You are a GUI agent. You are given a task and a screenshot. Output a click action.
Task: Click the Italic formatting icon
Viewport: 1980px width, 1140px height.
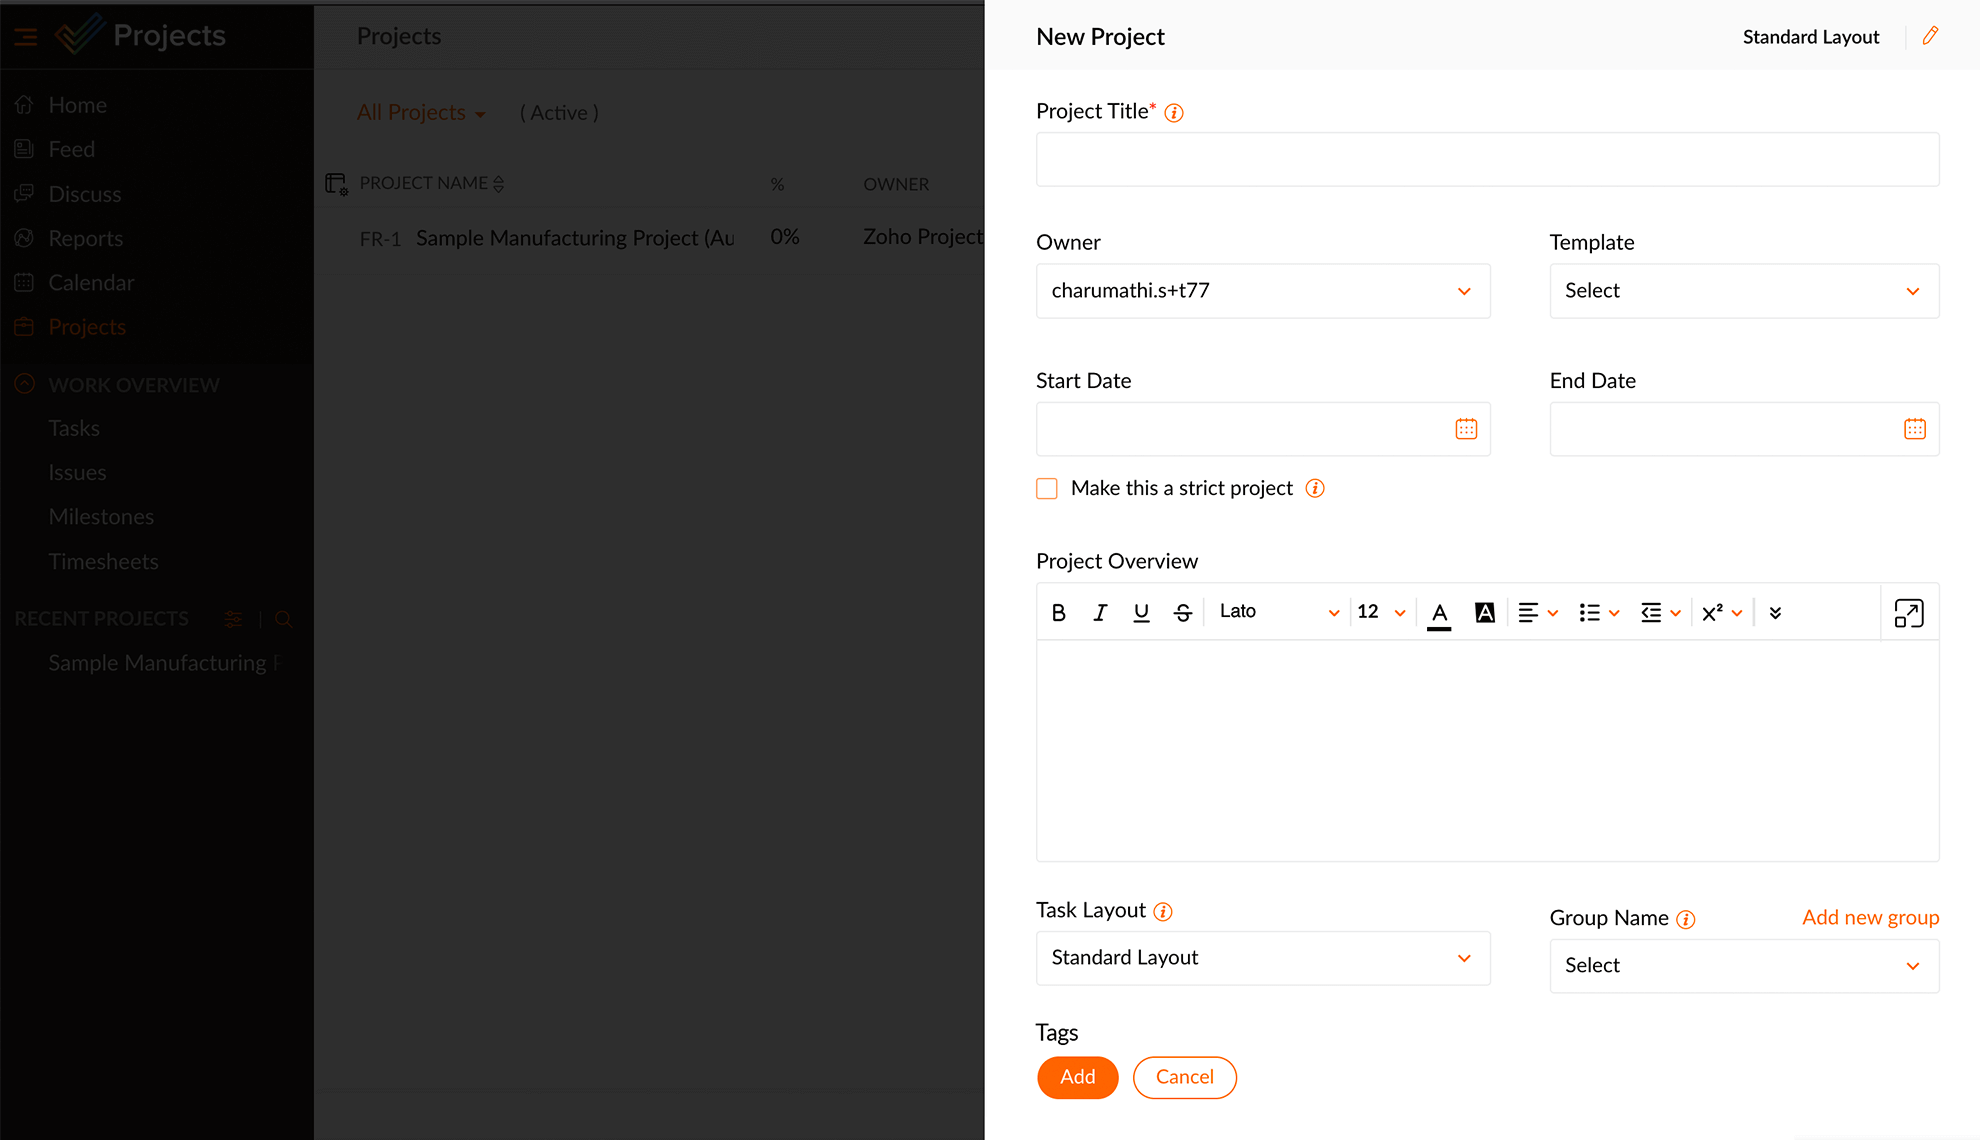pos(1100,611)
